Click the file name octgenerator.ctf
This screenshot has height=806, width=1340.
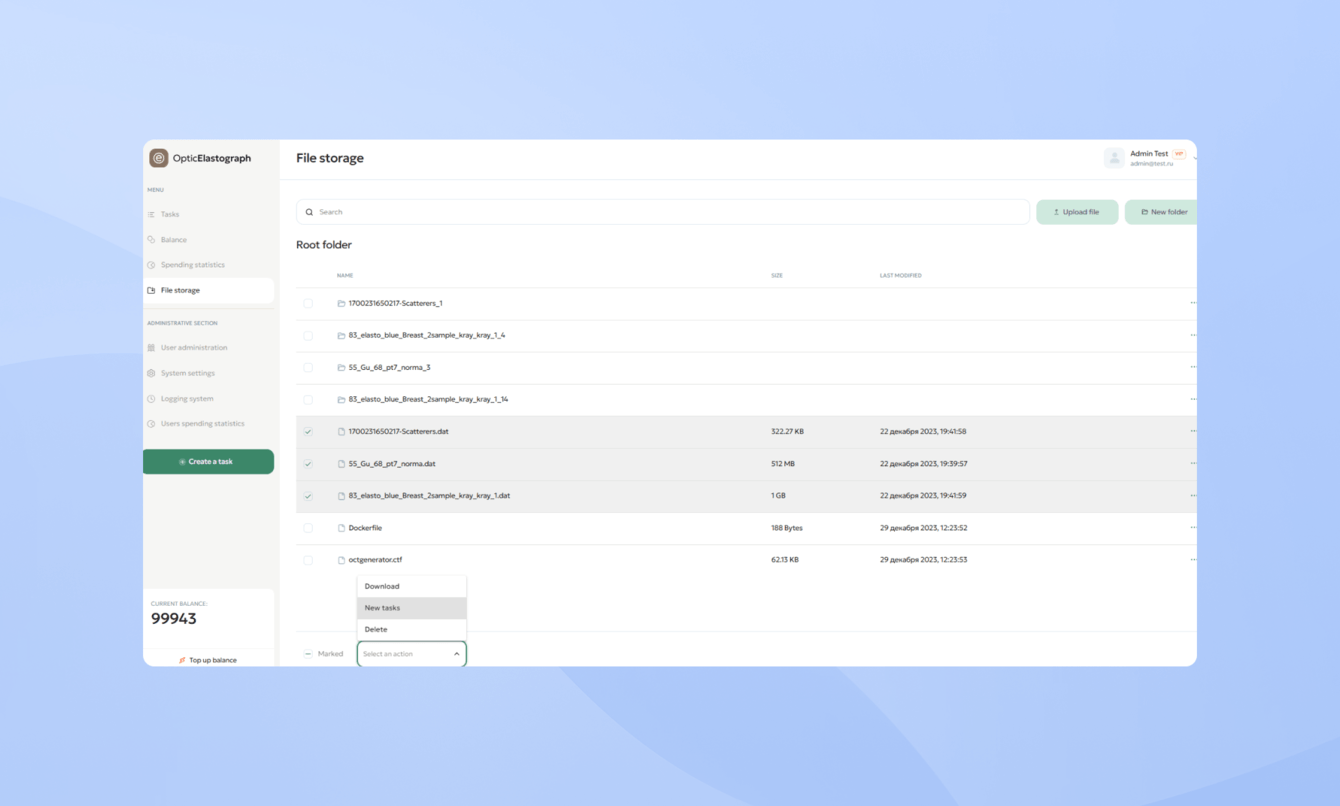click(x=375, y=560)
